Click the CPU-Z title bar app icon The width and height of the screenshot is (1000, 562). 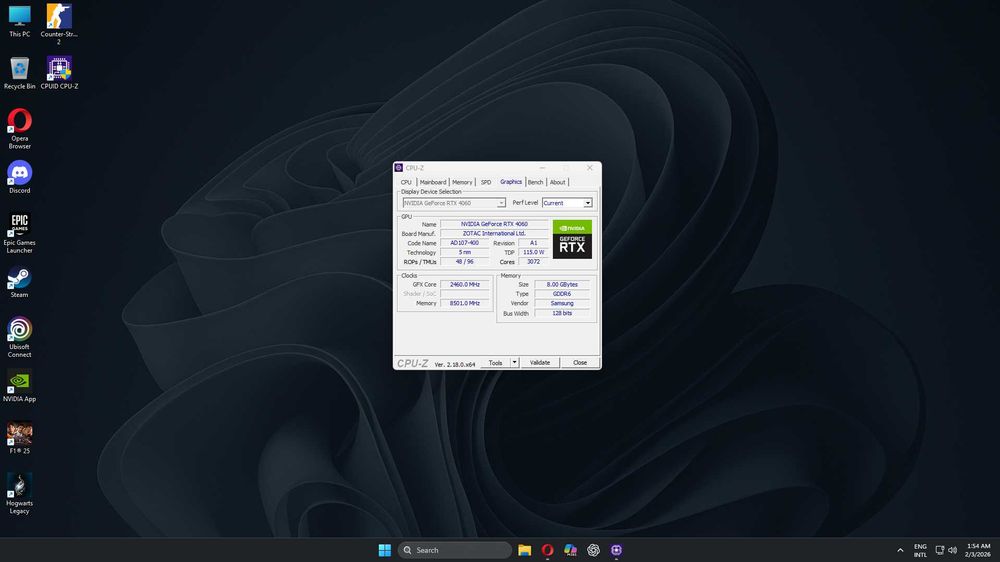pos(399,168)
